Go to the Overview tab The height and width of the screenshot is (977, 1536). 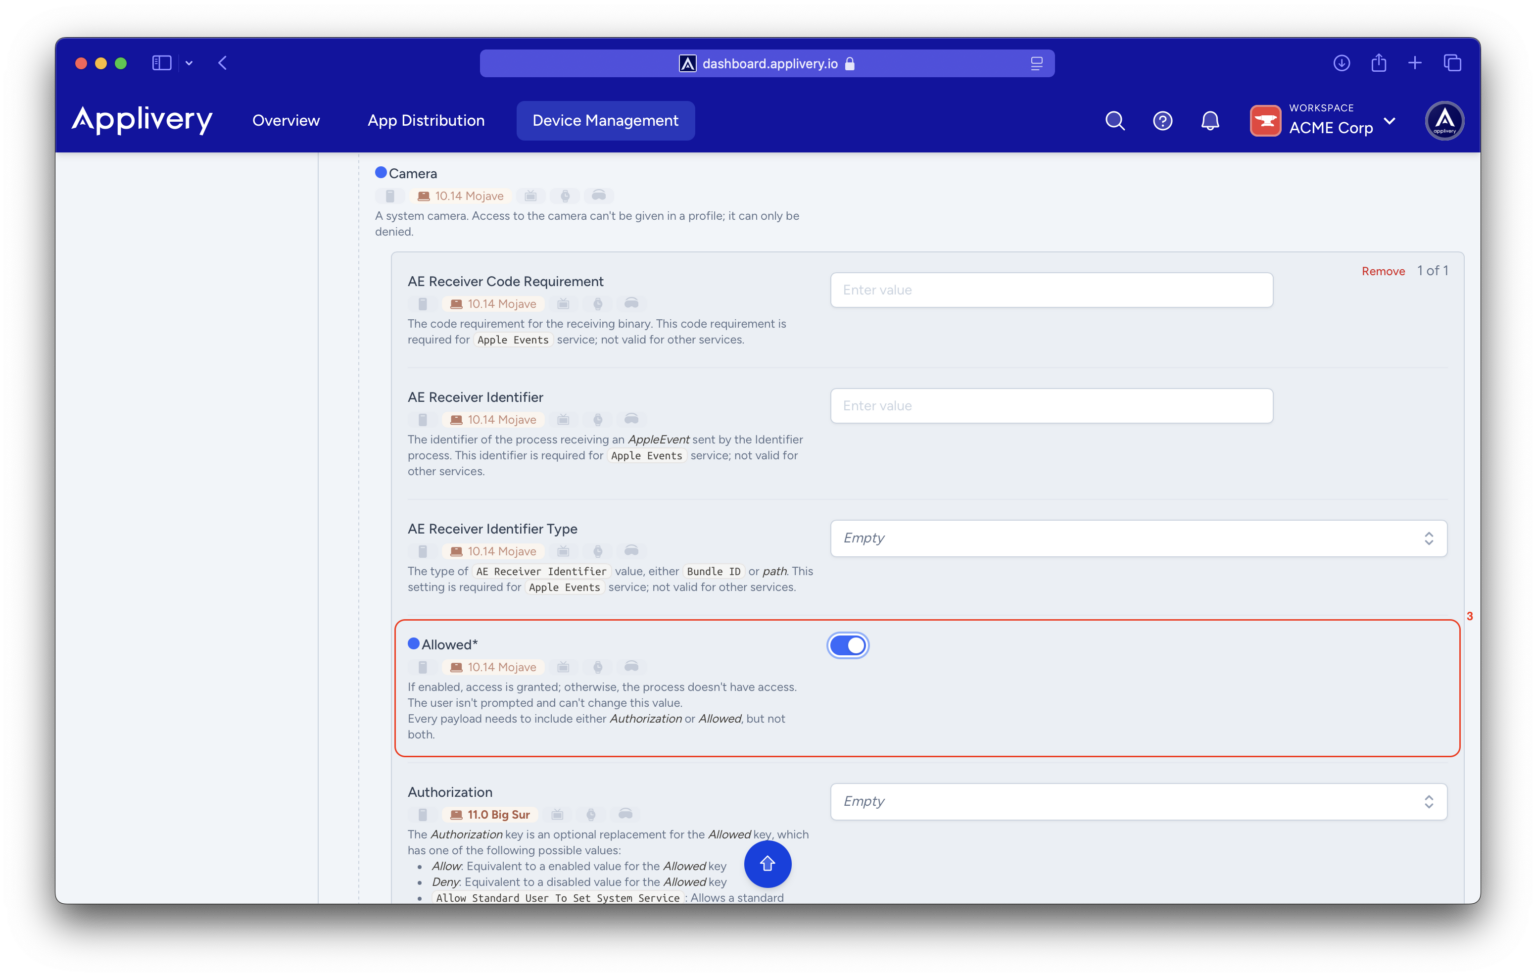point(286,121)
